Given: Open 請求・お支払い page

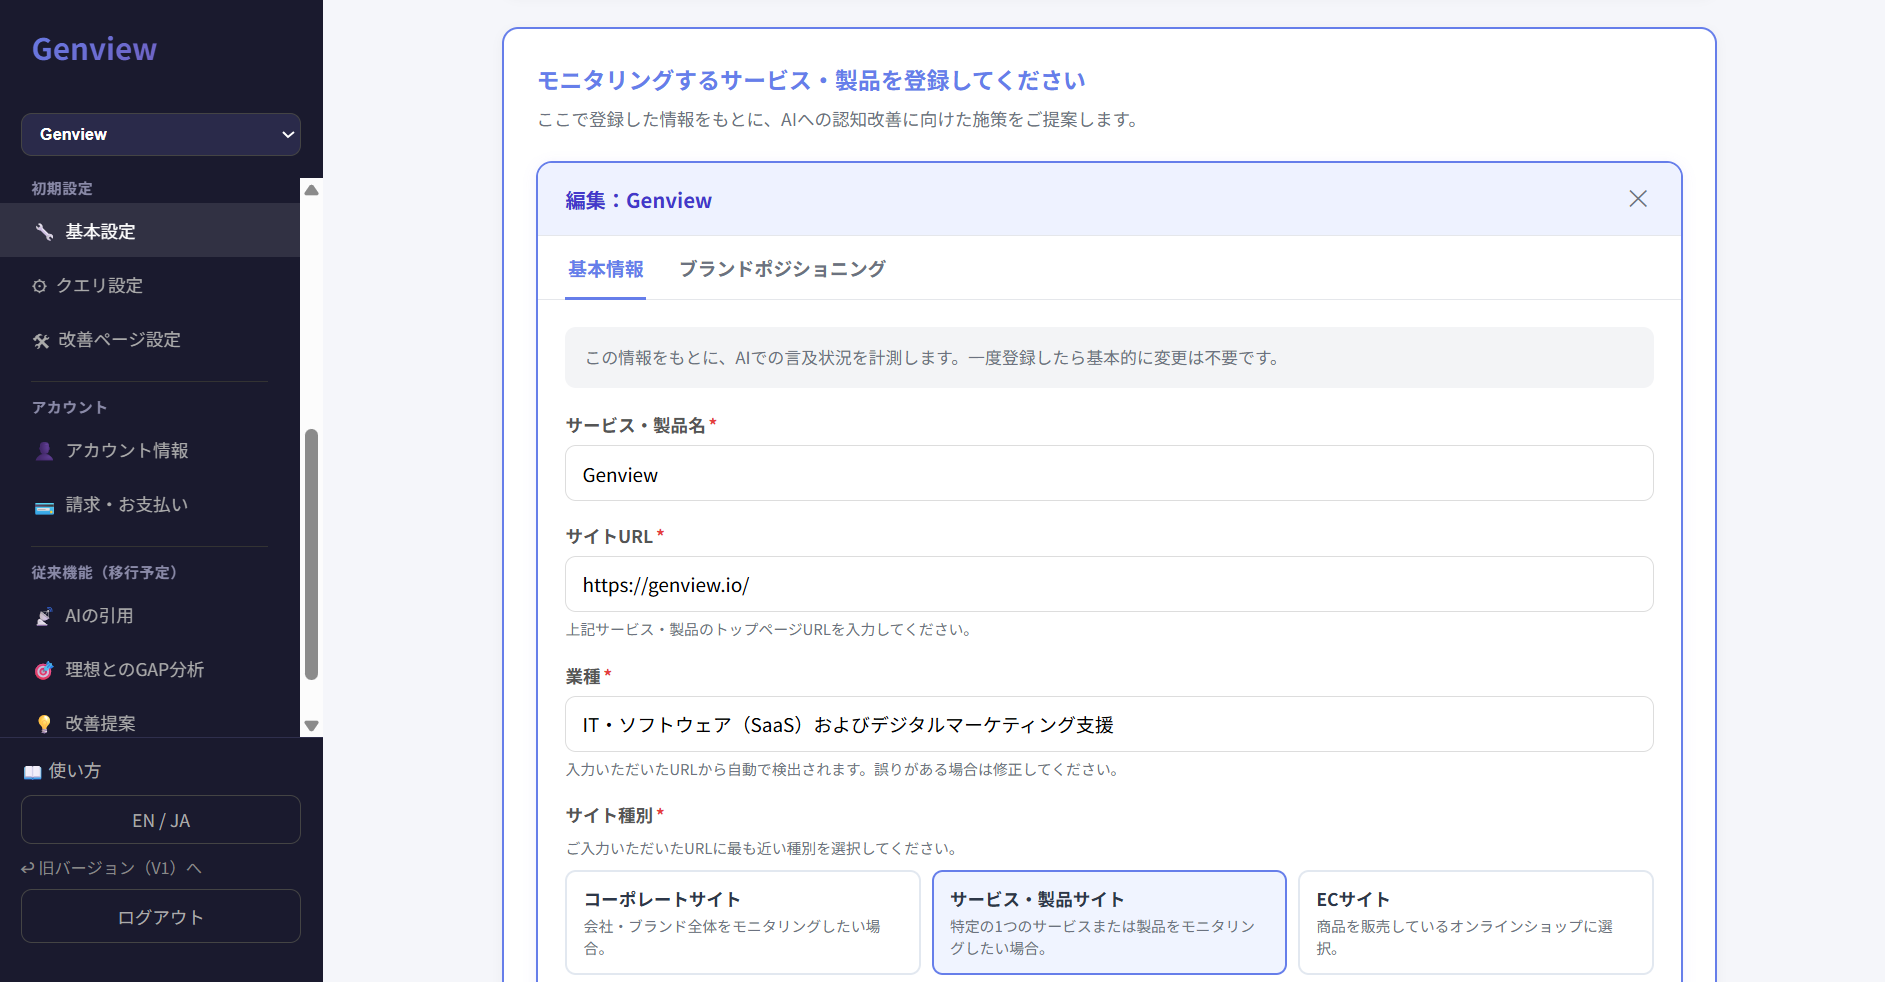Looking at the screenshot, I should click(150, 504).
